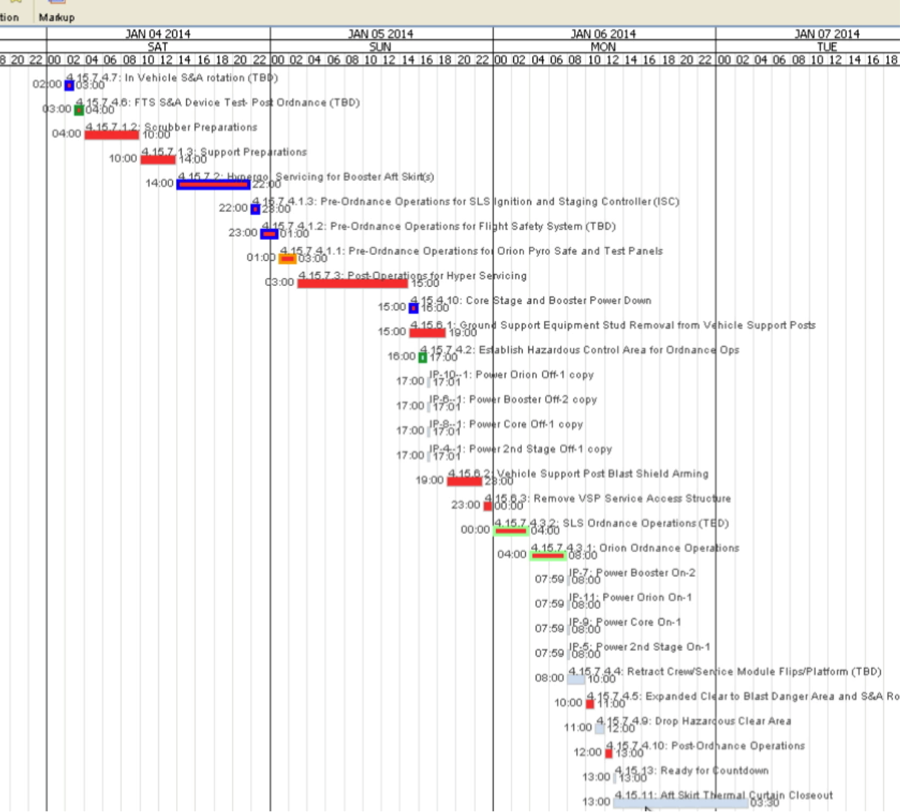Screen dimensions: 900x812
Task: Click the JAN 06 2014 date header
Action: pyautogui.click(x=603, y=34)
